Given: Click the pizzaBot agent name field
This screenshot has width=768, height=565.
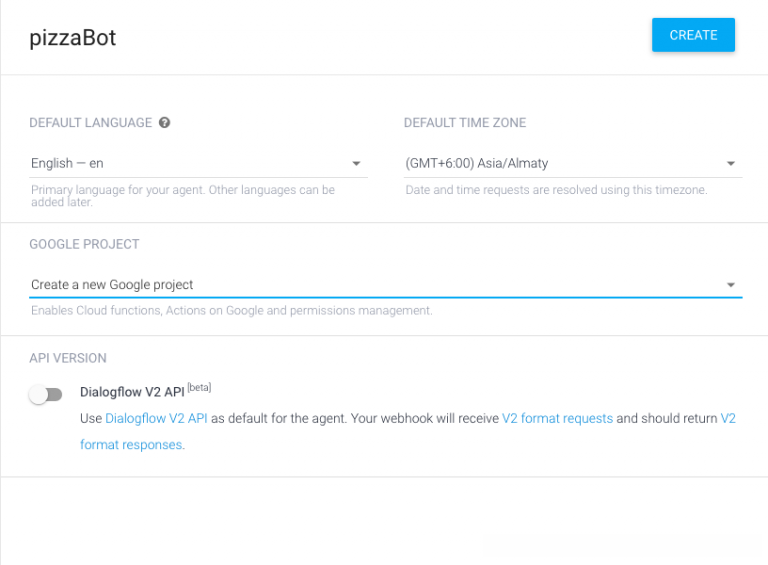Looking at the screenshot, I should [73, 38].
